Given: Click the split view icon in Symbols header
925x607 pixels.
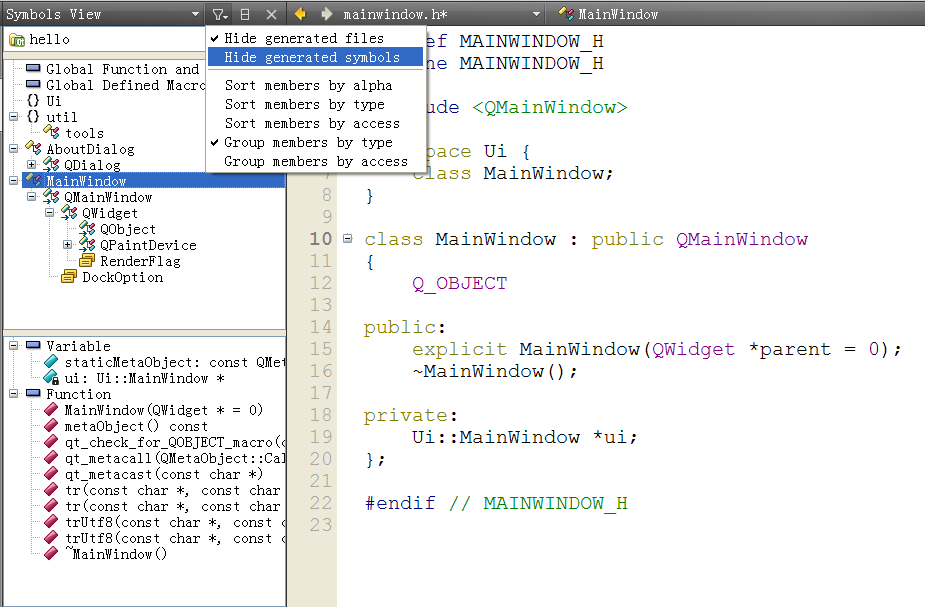Looking at the screenshot, I should coord(245,14).
